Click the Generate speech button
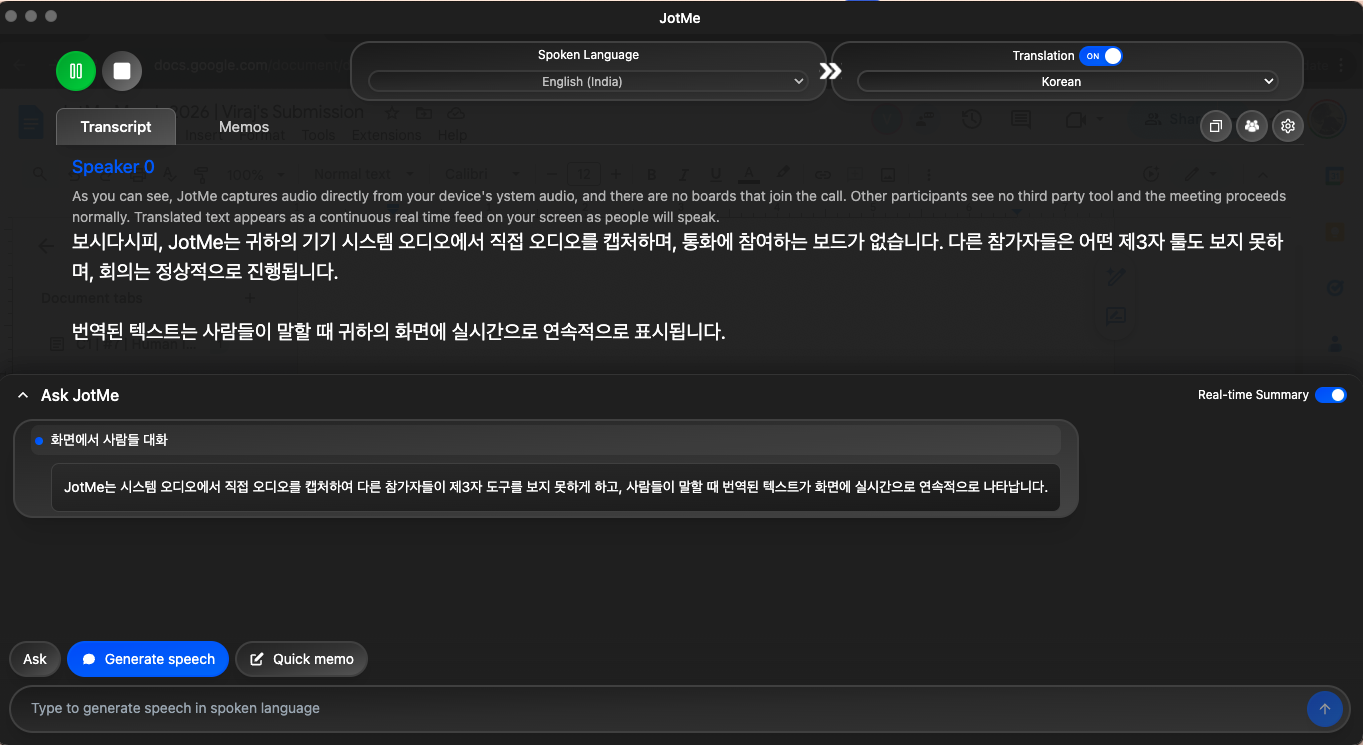 point(148,659)
